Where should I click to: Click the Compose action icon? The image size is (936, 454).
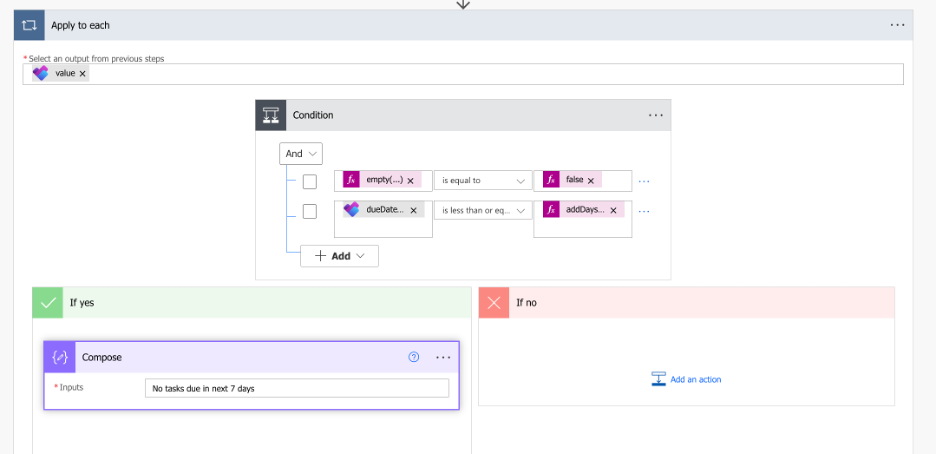tap(60, 357)
